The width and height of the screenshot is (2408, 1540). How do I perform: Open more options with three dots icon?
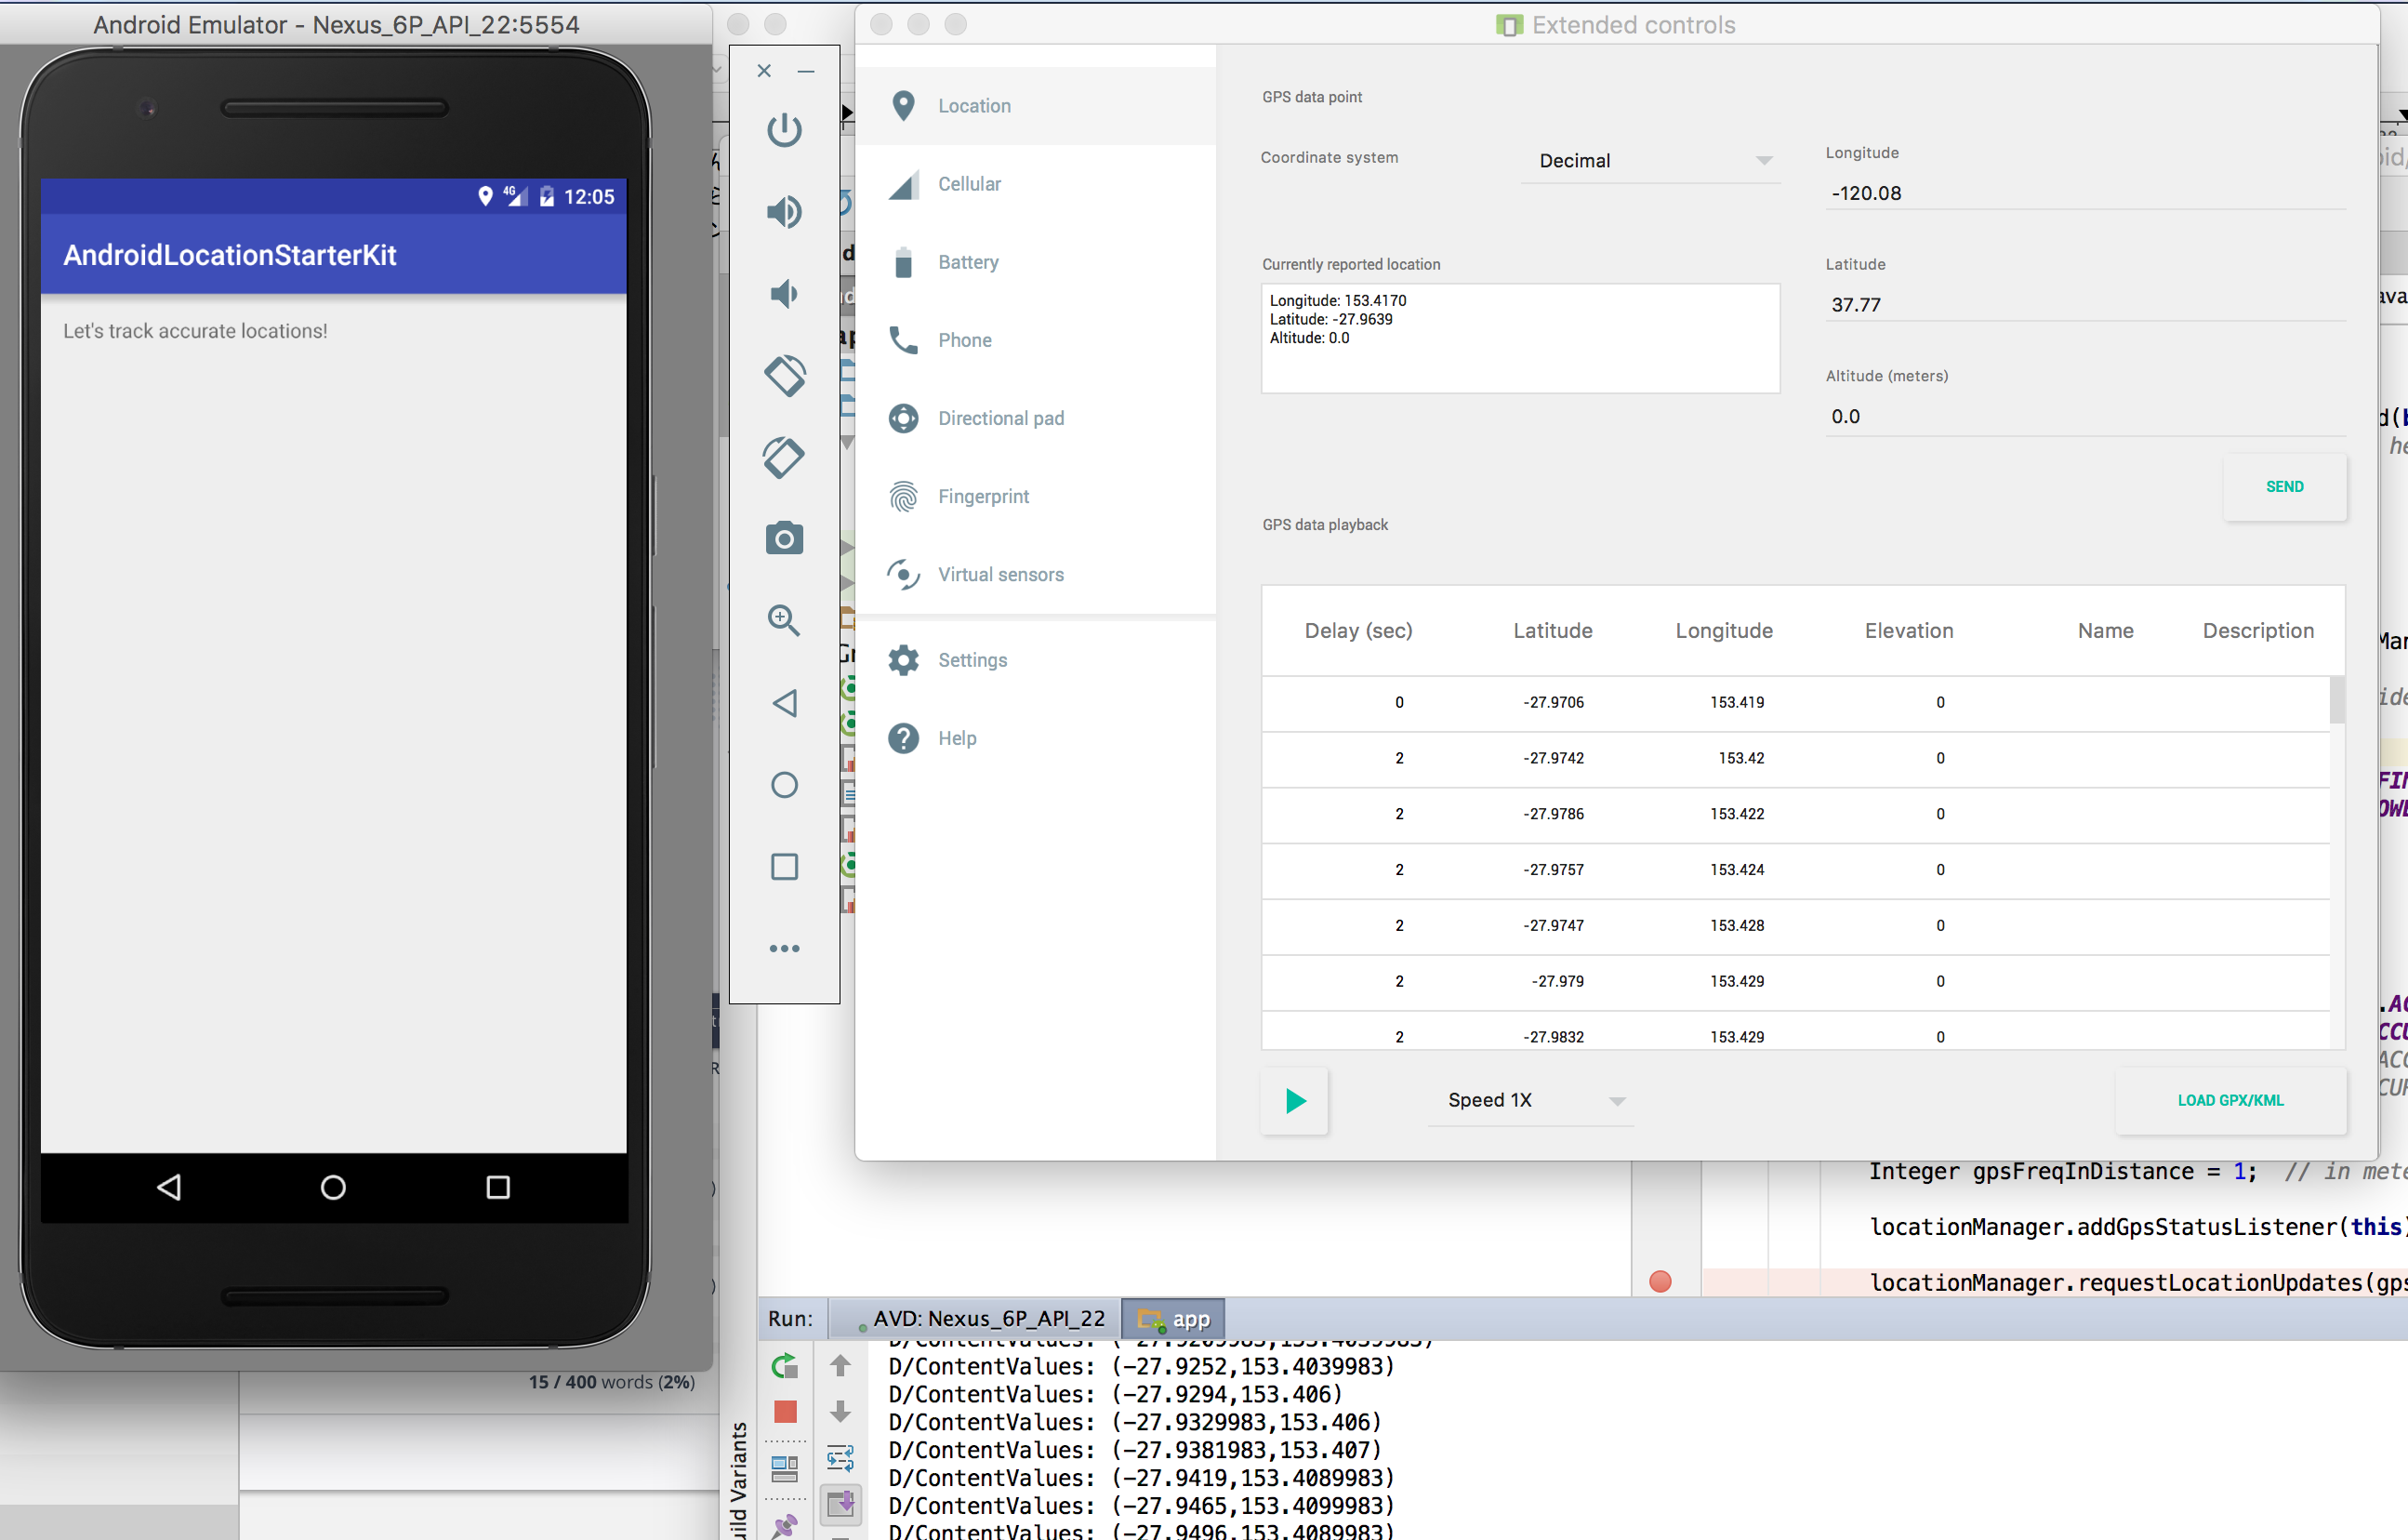tap(784, 948)
